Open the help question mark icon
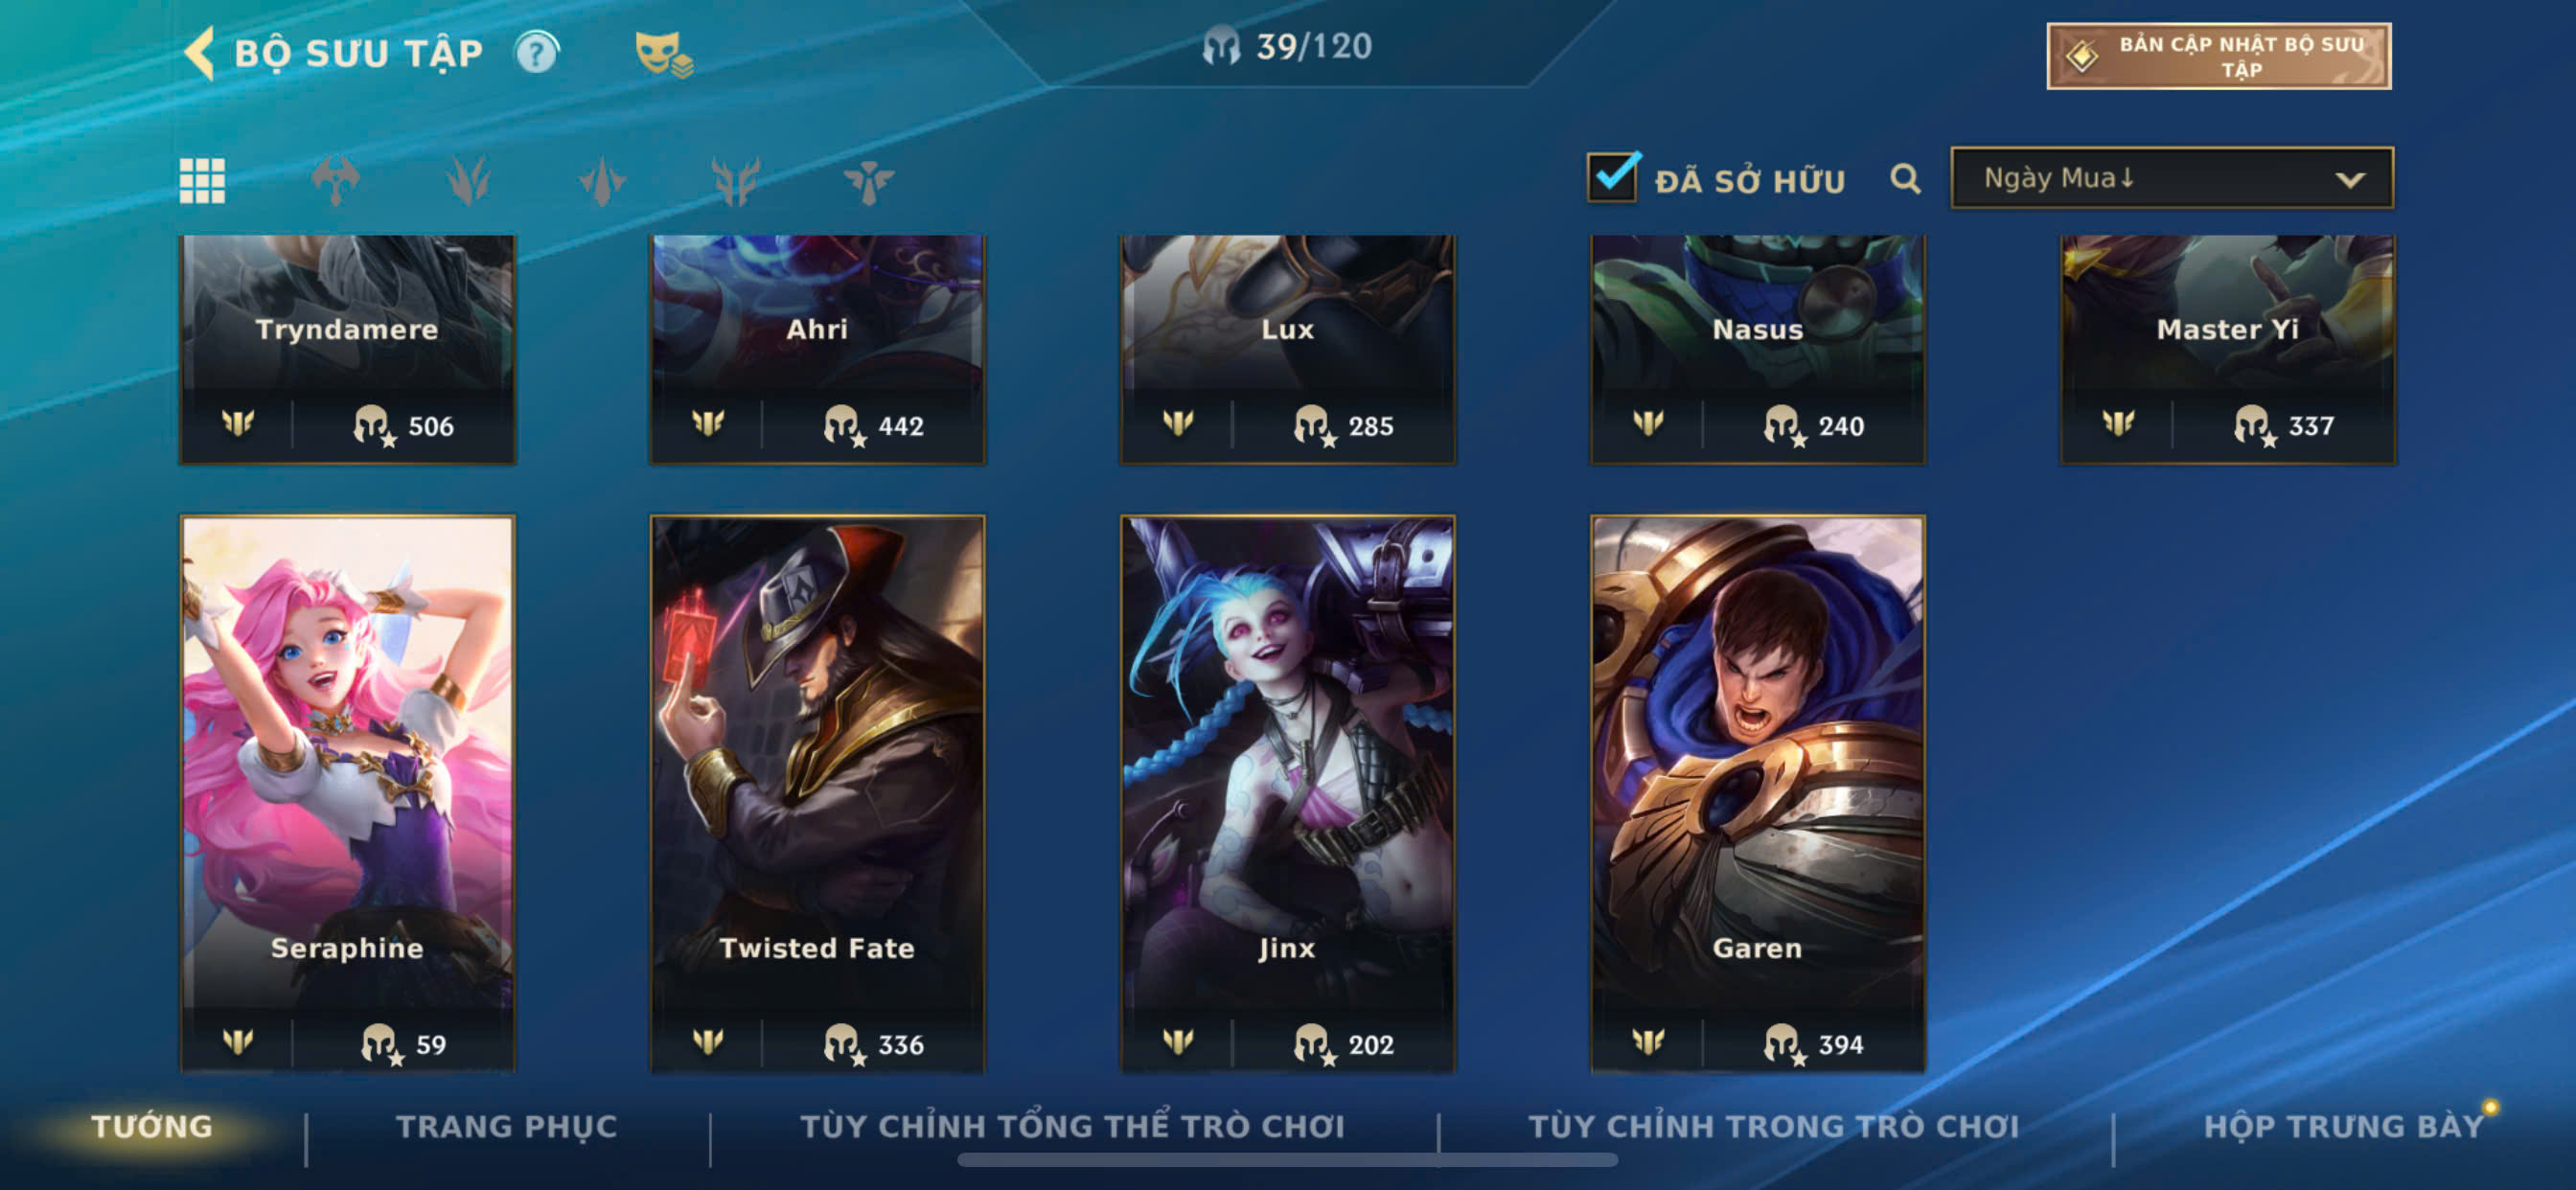The image size is (2576, 1190). point(537,52)
